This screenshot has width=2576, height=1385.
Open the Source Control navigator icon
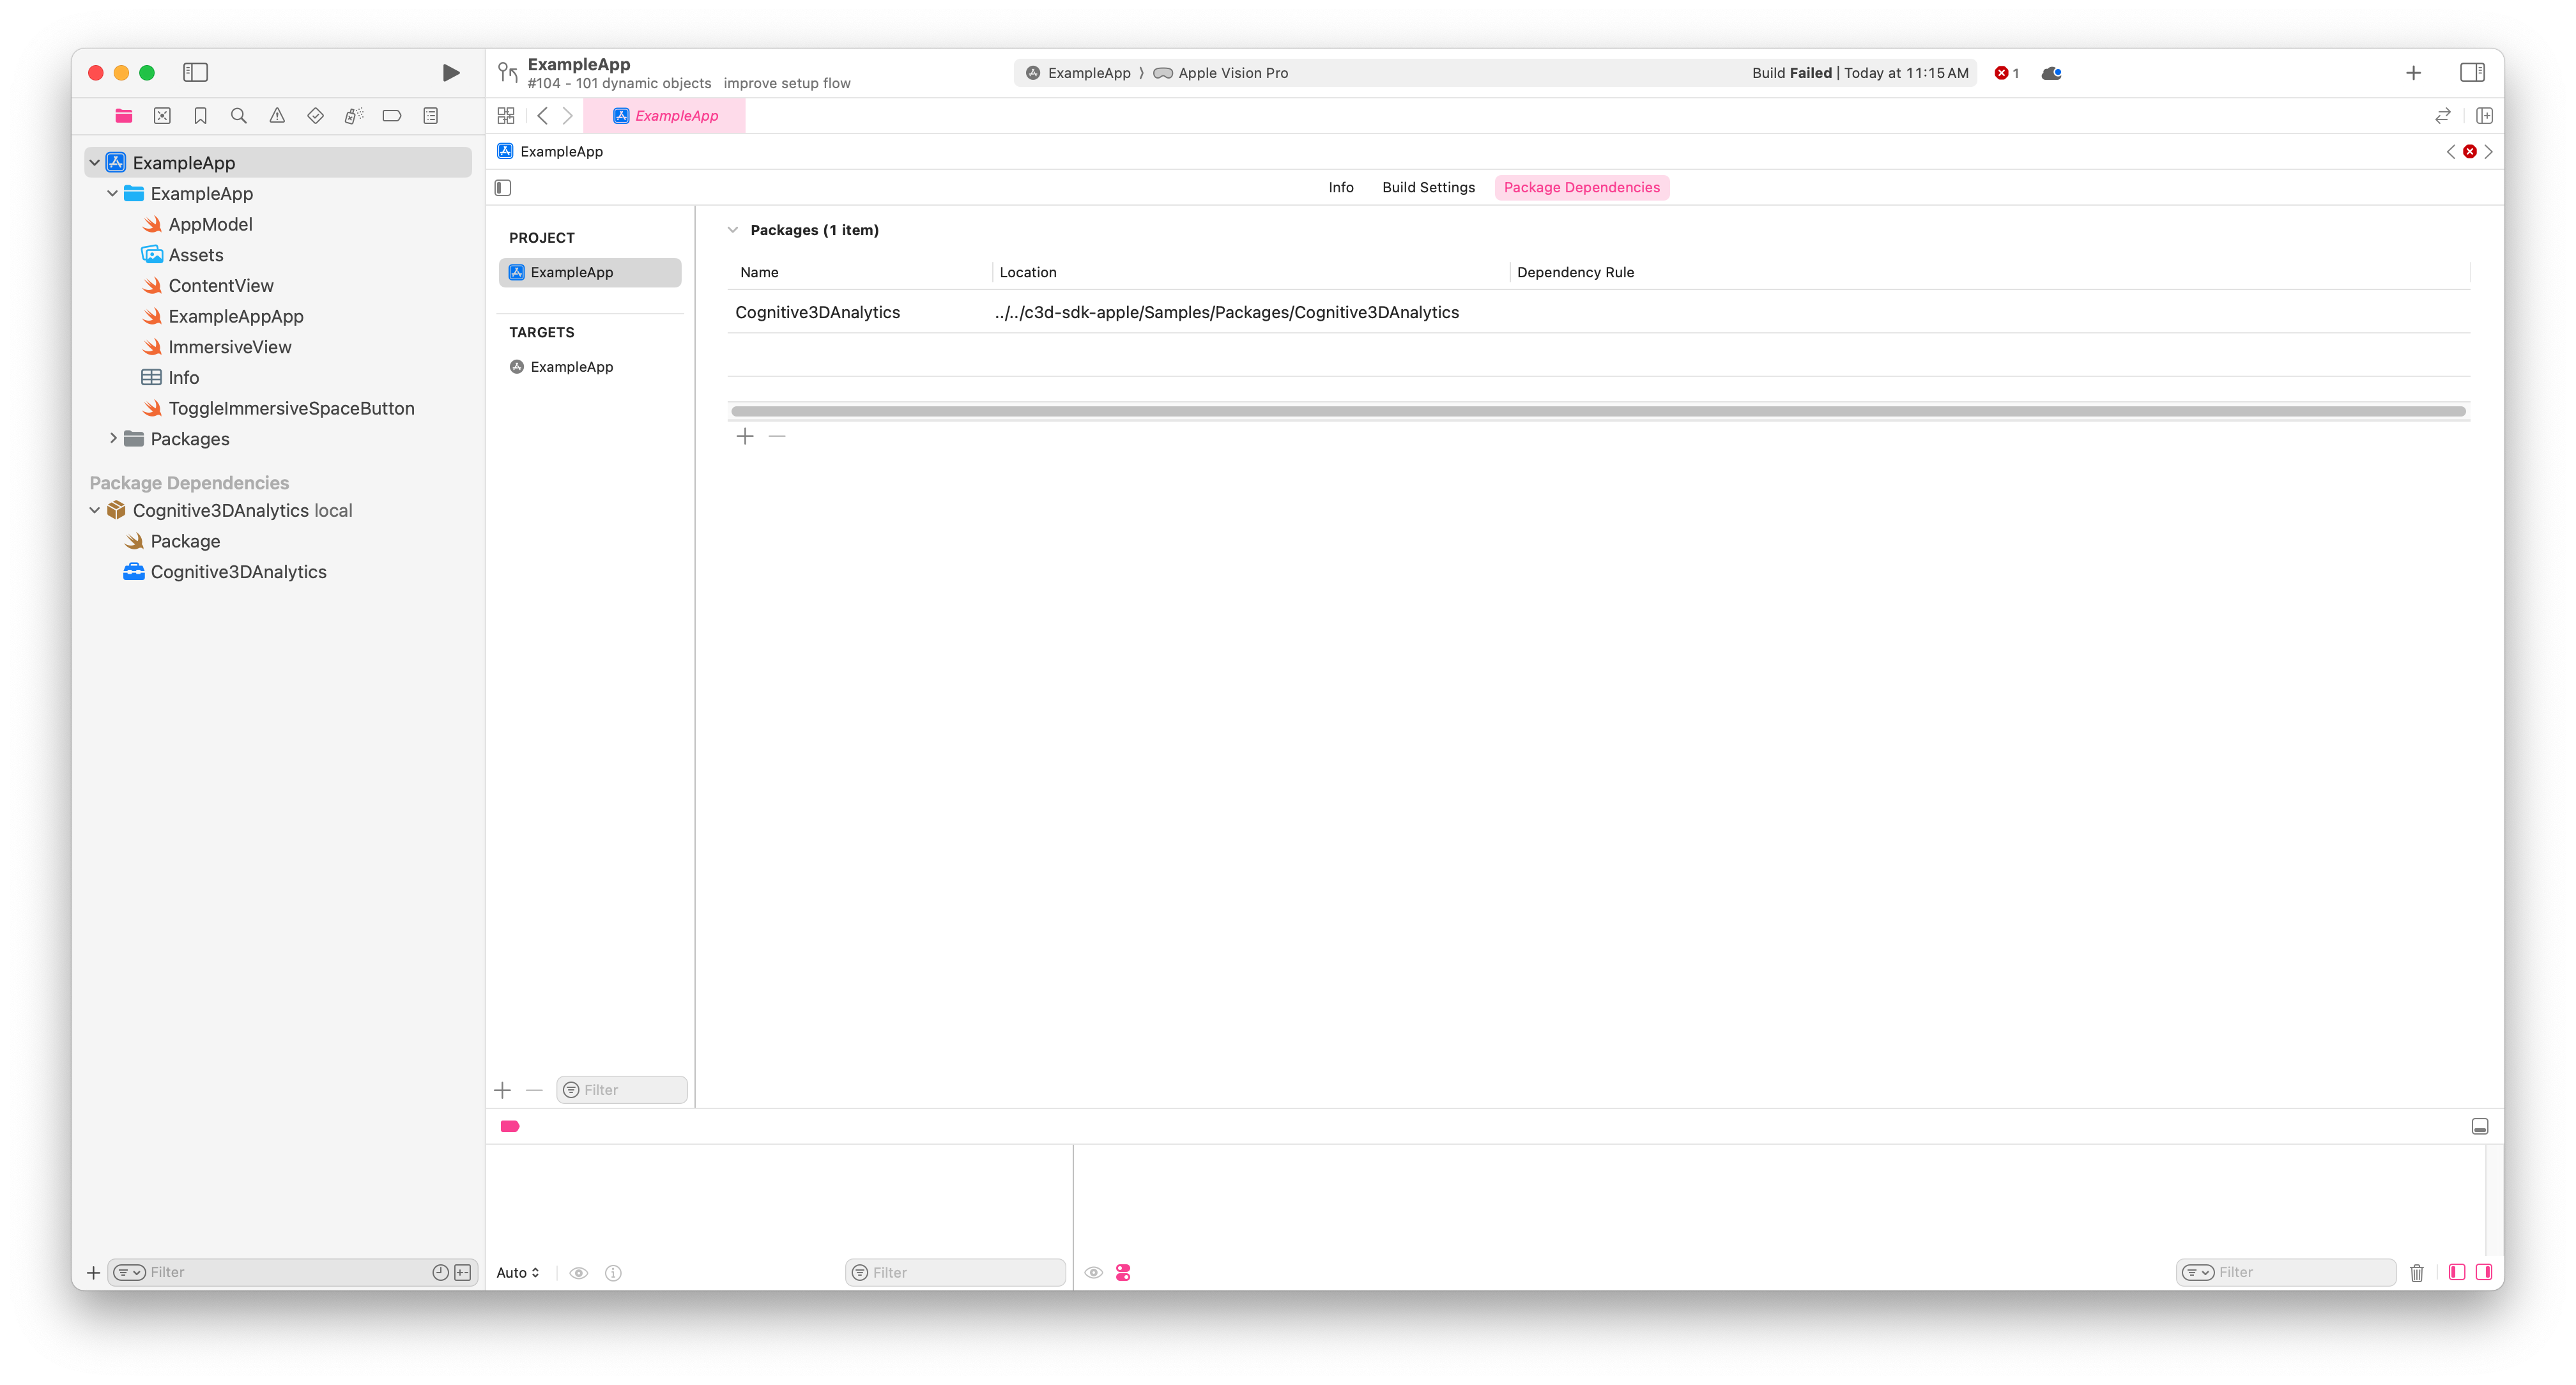[x=162, y=116]
